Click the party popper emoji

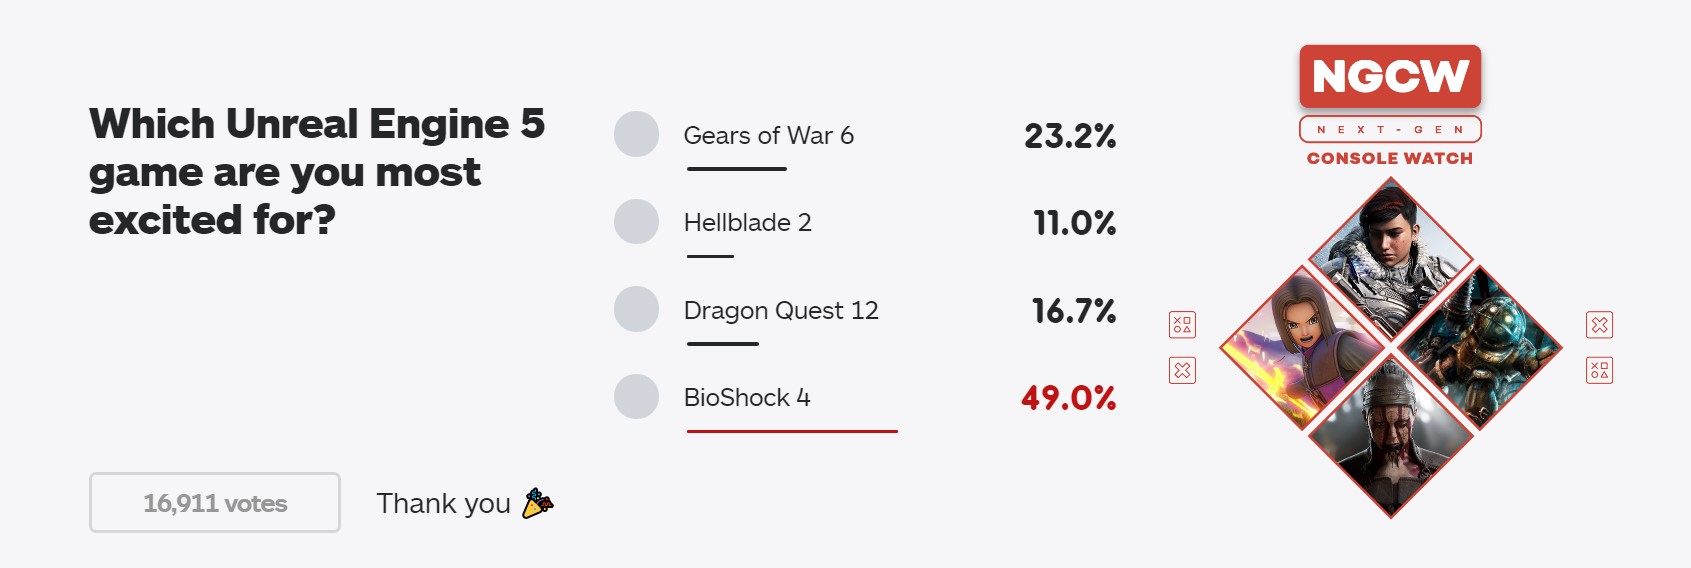(538, 503)
